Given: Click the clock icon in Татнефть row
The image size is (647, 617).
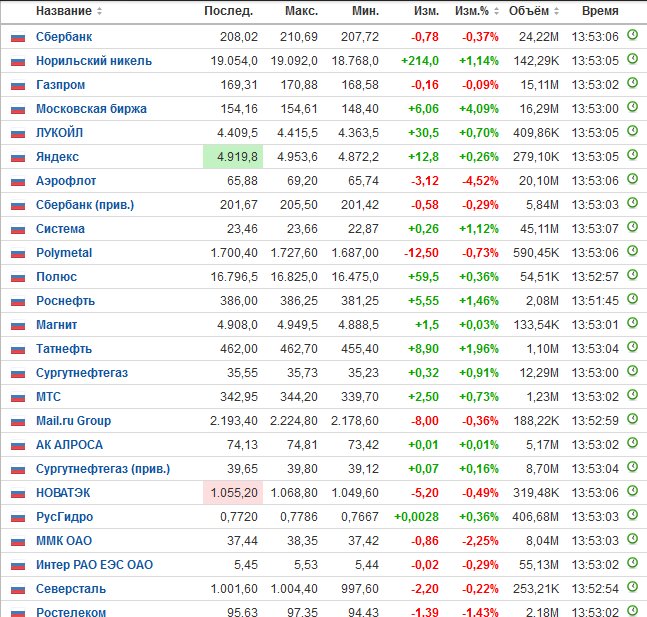Looking at the screenshot, I should (633, 347).
